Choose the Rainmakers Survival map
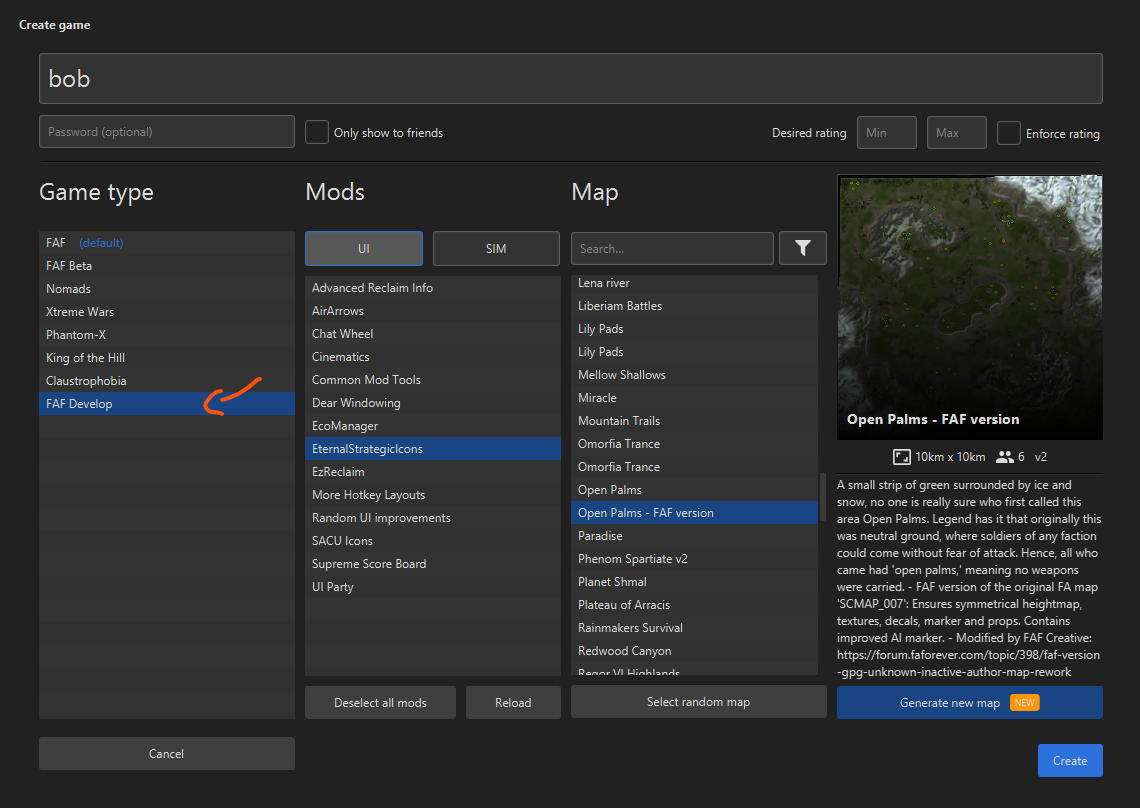 tap(694, 628)
